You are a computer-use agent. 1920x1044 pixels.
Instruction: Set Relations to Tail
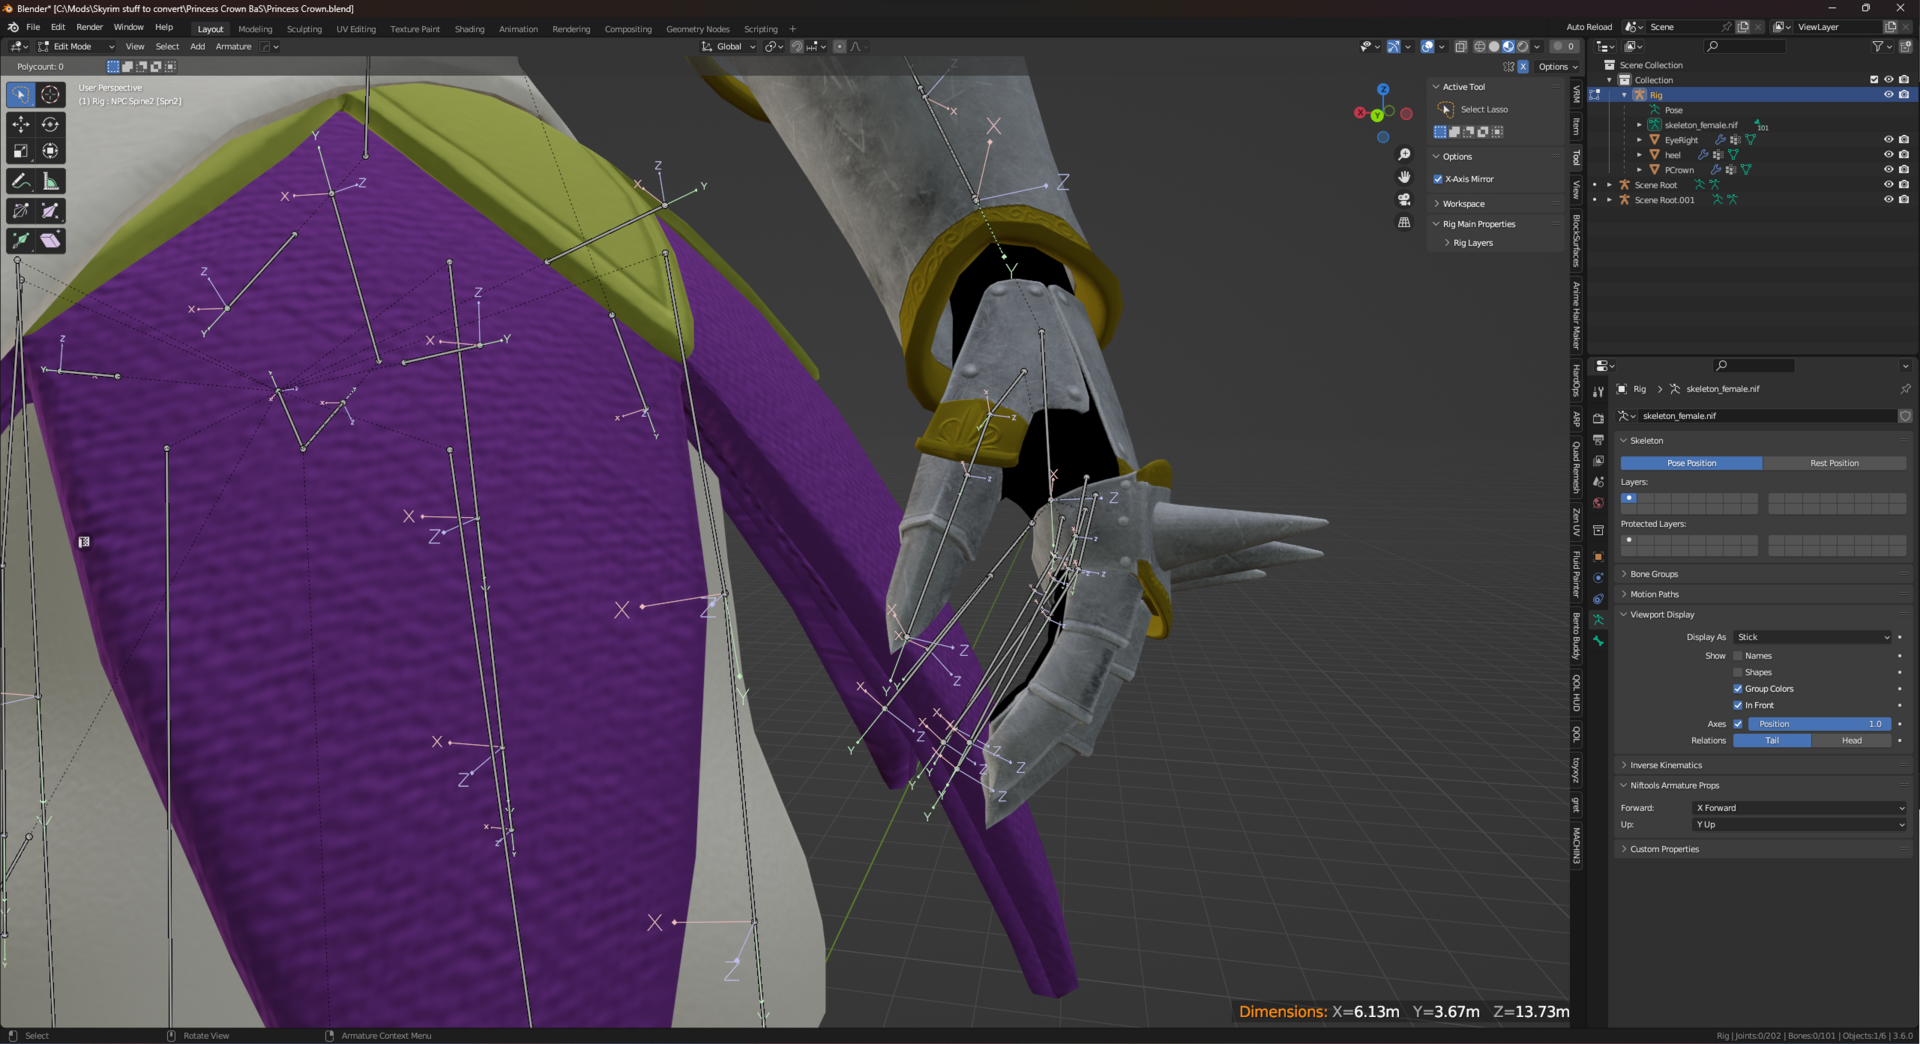point(1772,741)
